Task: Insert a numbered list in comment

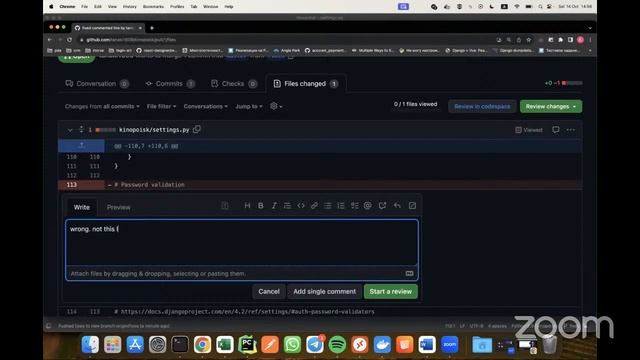Action: (x=341, y=206)
